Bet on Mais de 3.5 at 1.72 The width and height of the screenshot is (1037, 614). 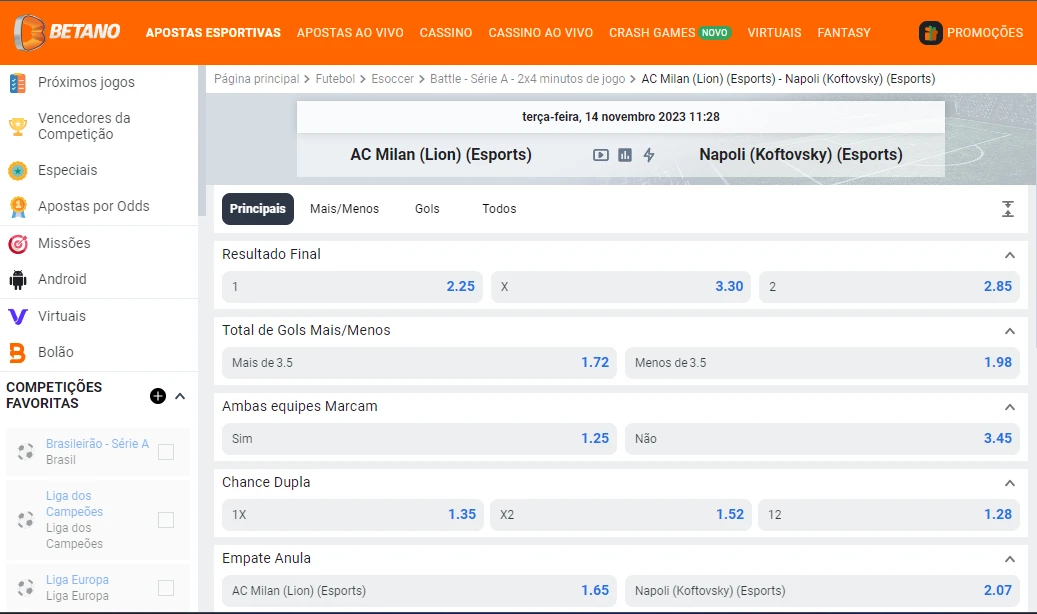pos(419,363)
